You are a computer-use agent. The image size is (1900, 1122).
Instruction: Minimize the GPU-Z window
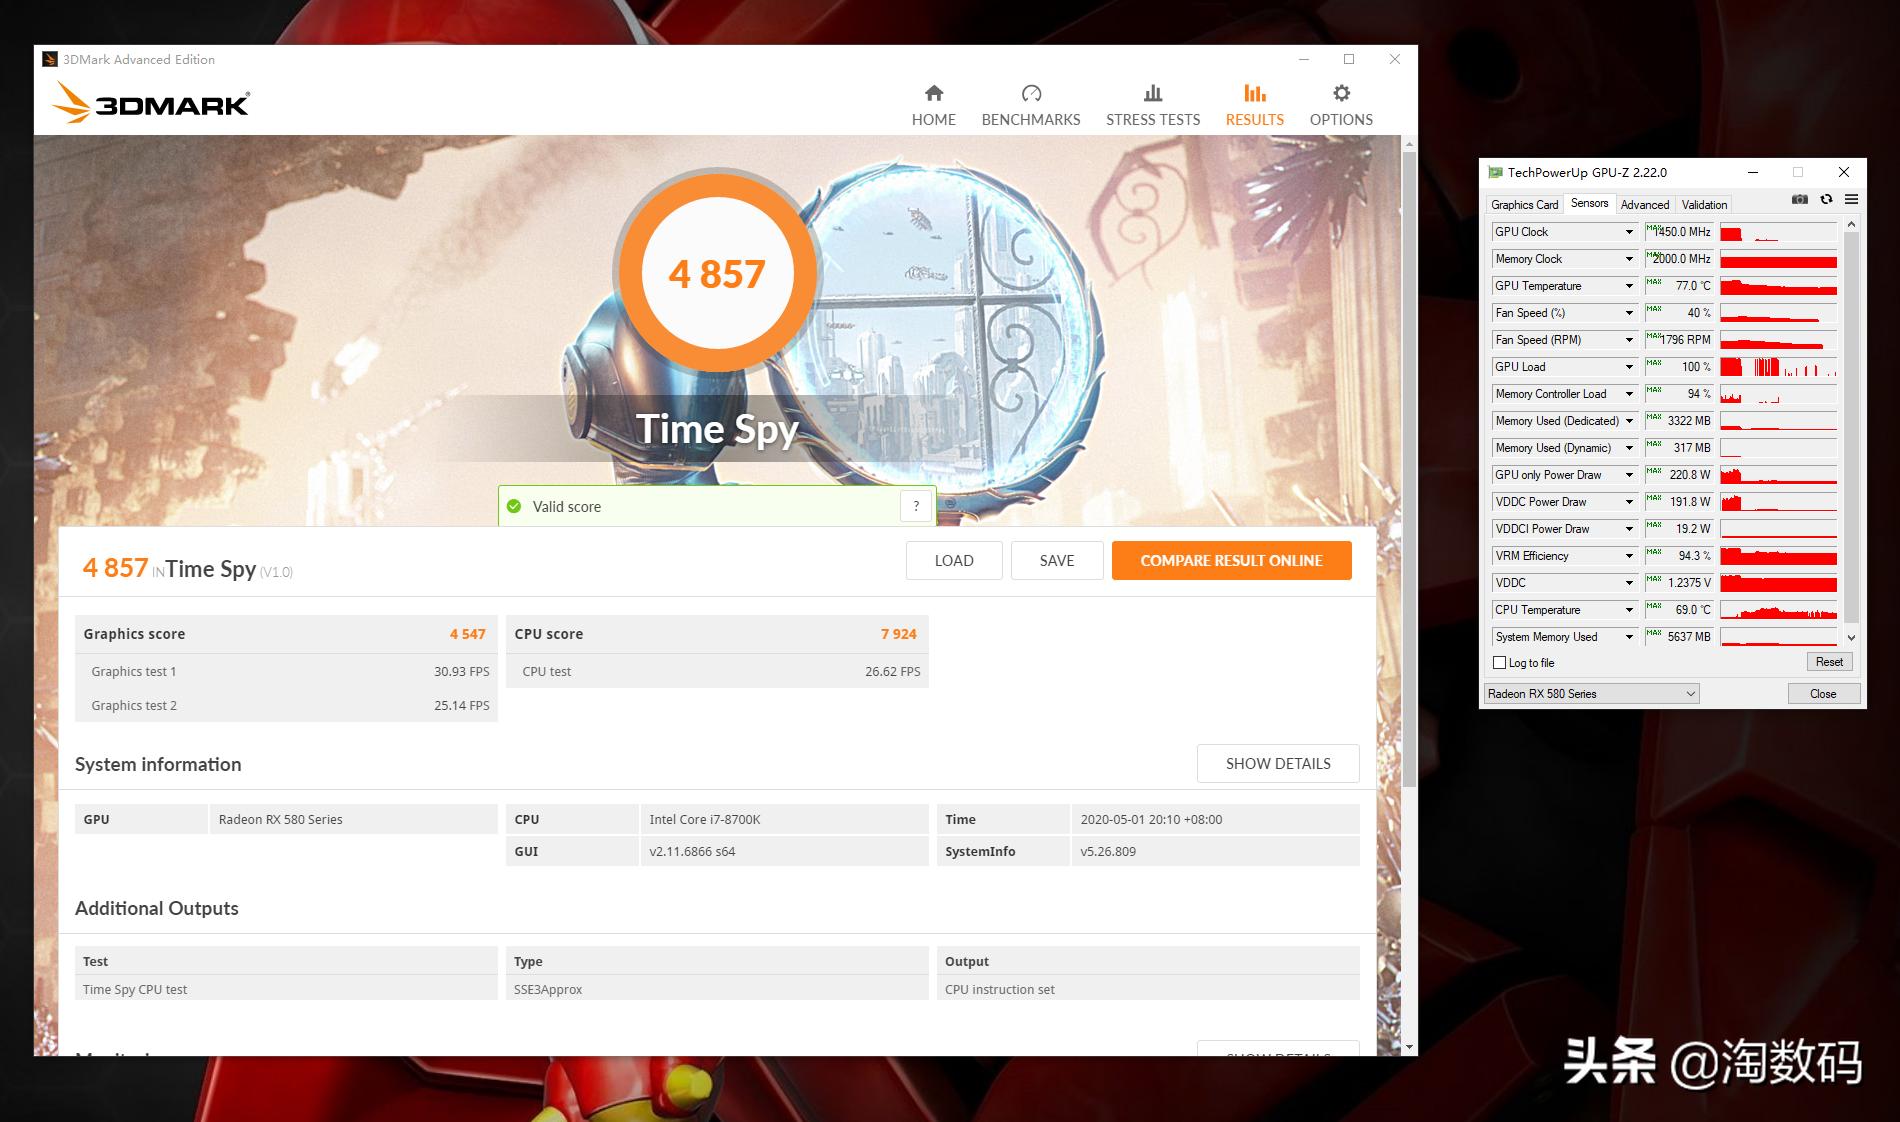(x=1752, y=172)
